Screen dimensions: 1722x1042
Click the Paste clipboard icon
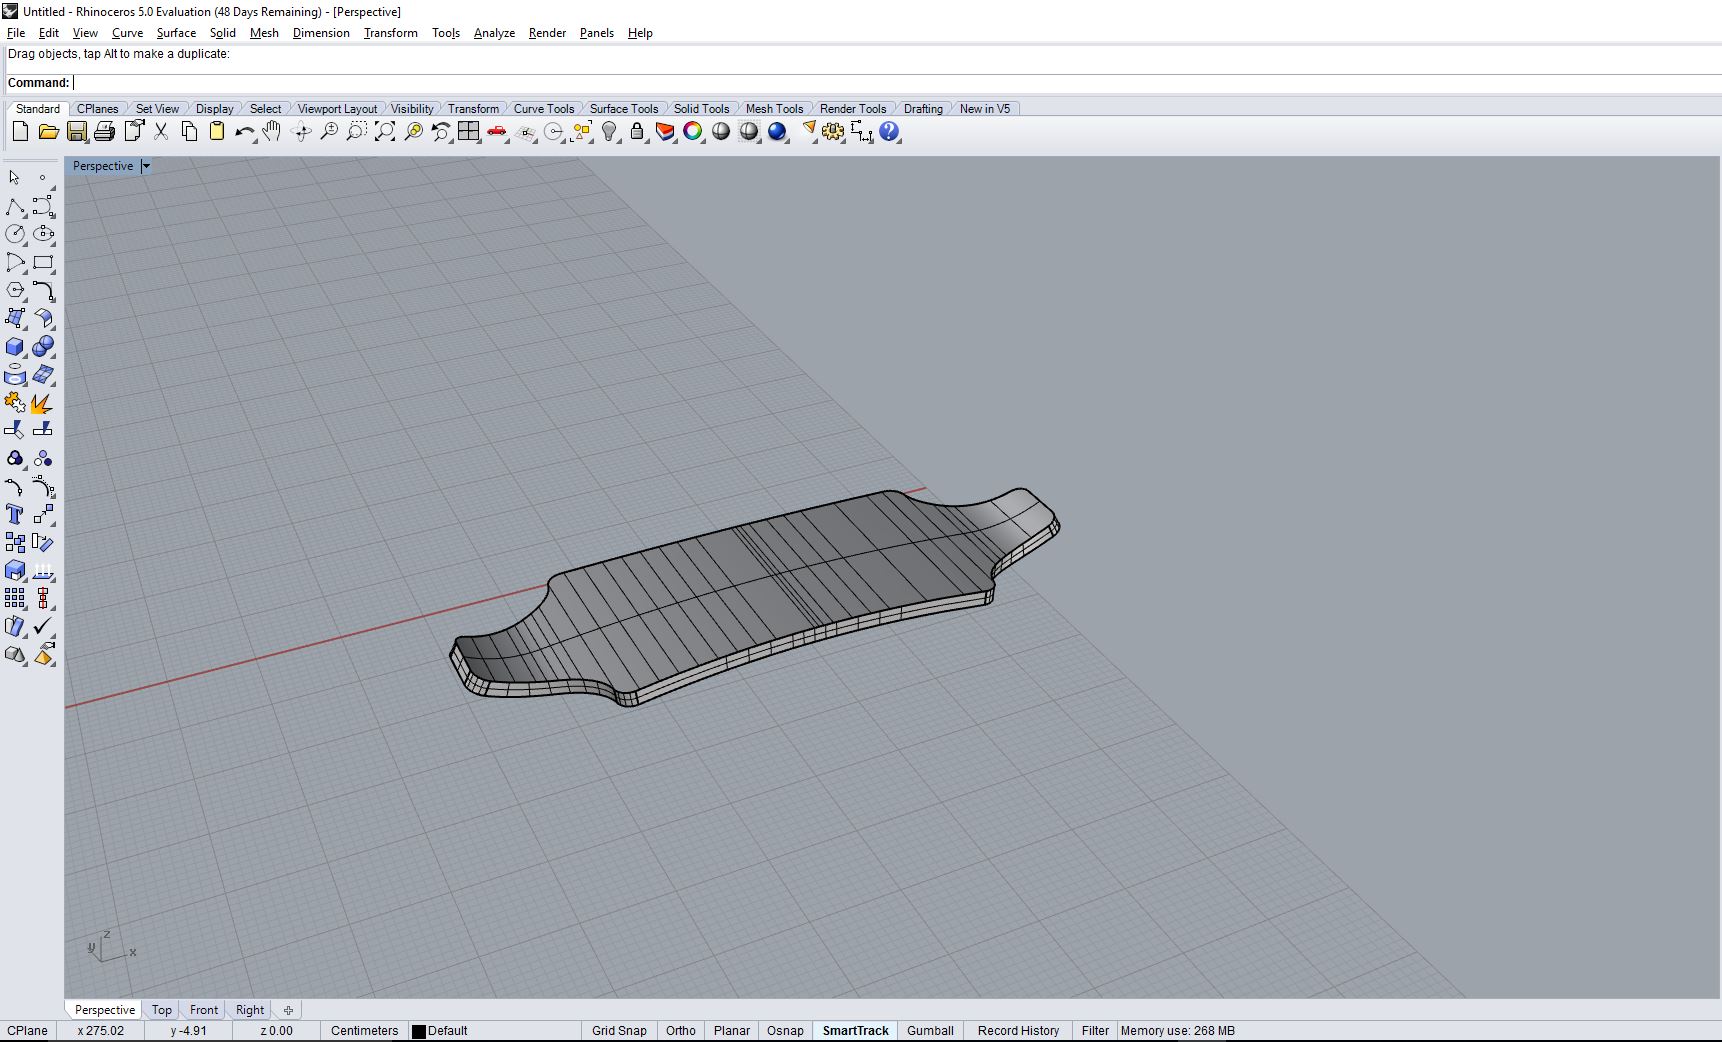coord(217,131)
